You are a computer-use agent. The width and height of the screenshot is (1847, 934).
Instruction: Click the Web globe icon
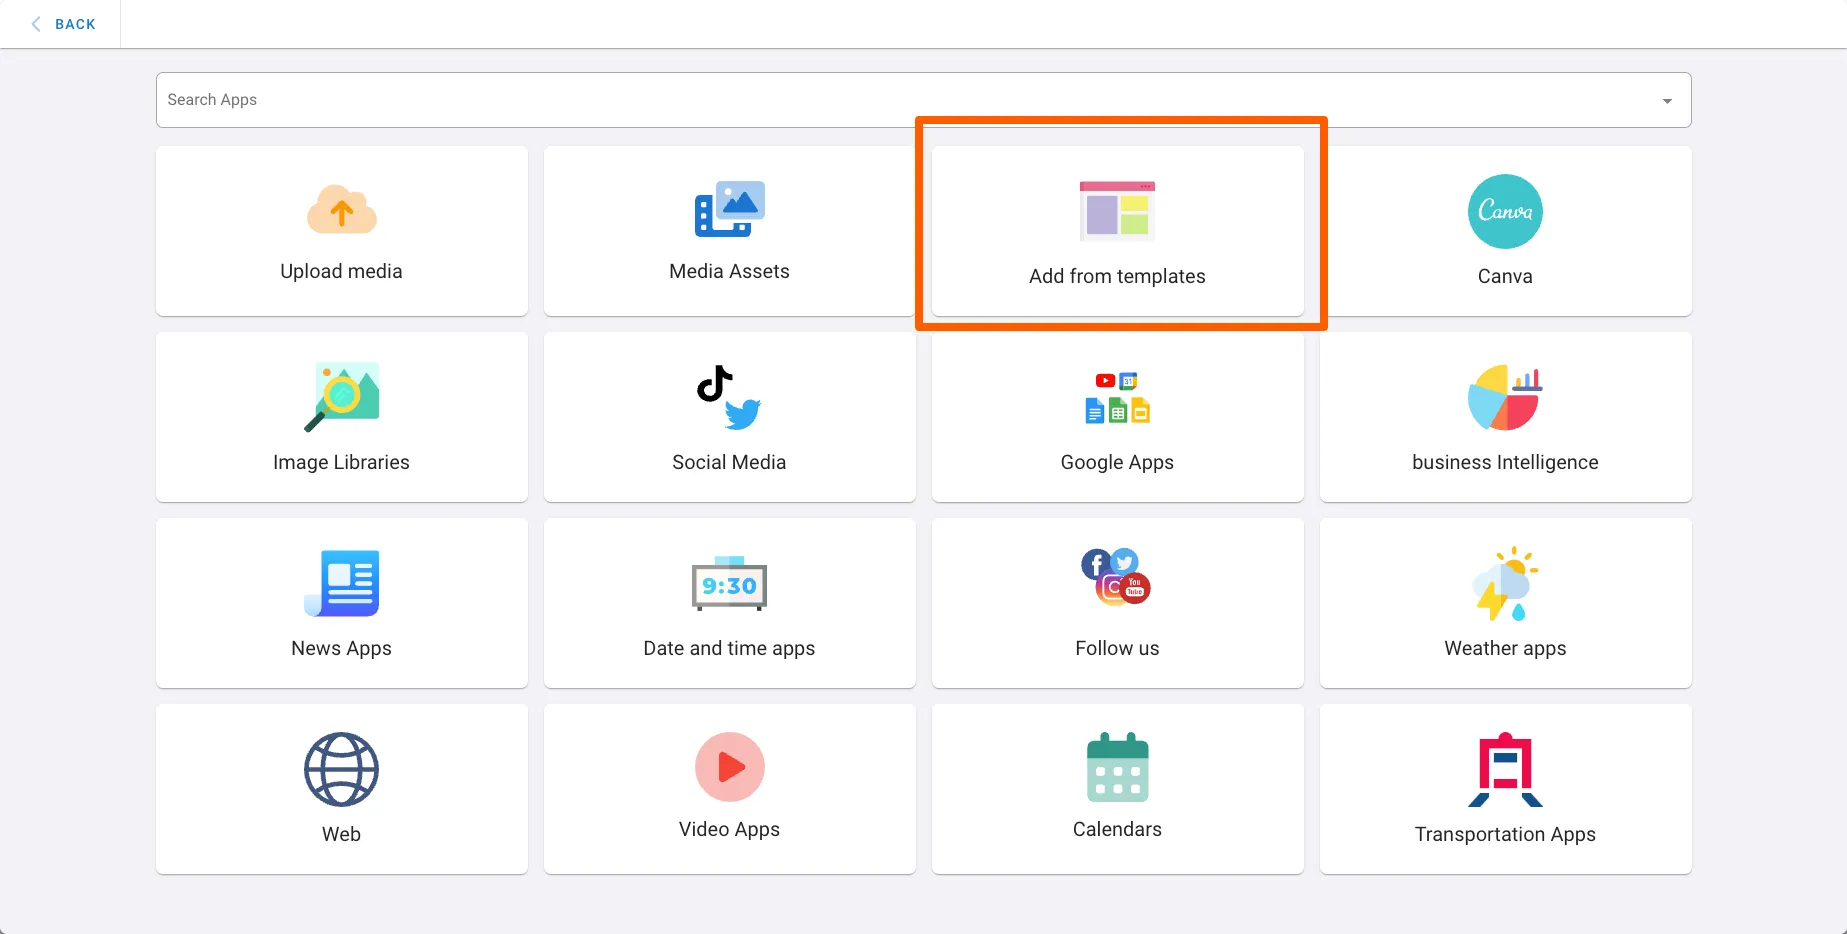pos(341,769)
